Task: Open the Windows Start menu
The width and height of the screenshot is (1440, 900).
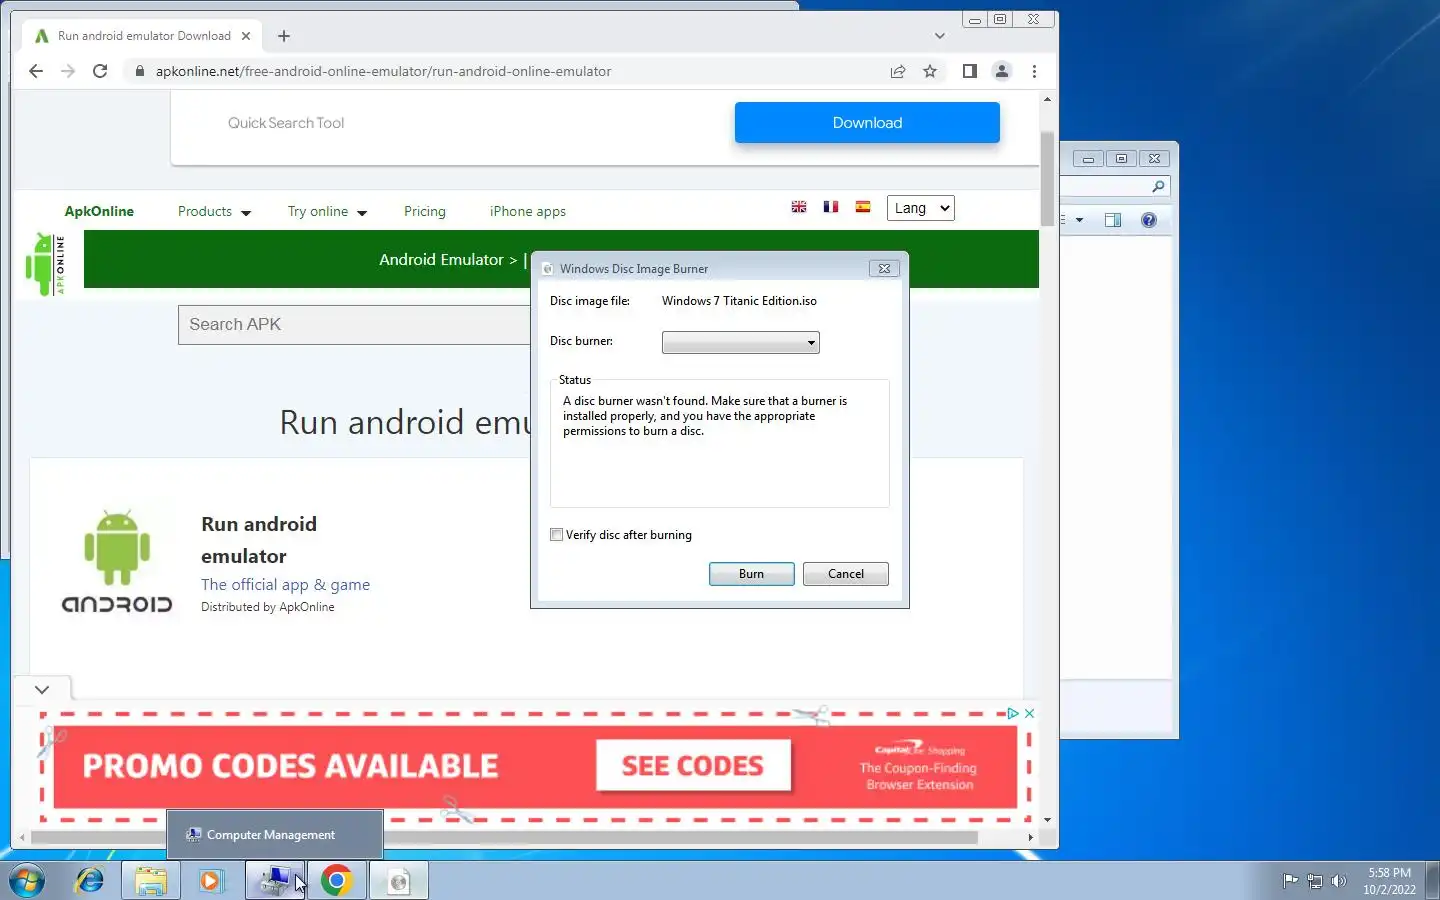Action: click(x=27, y=881)
